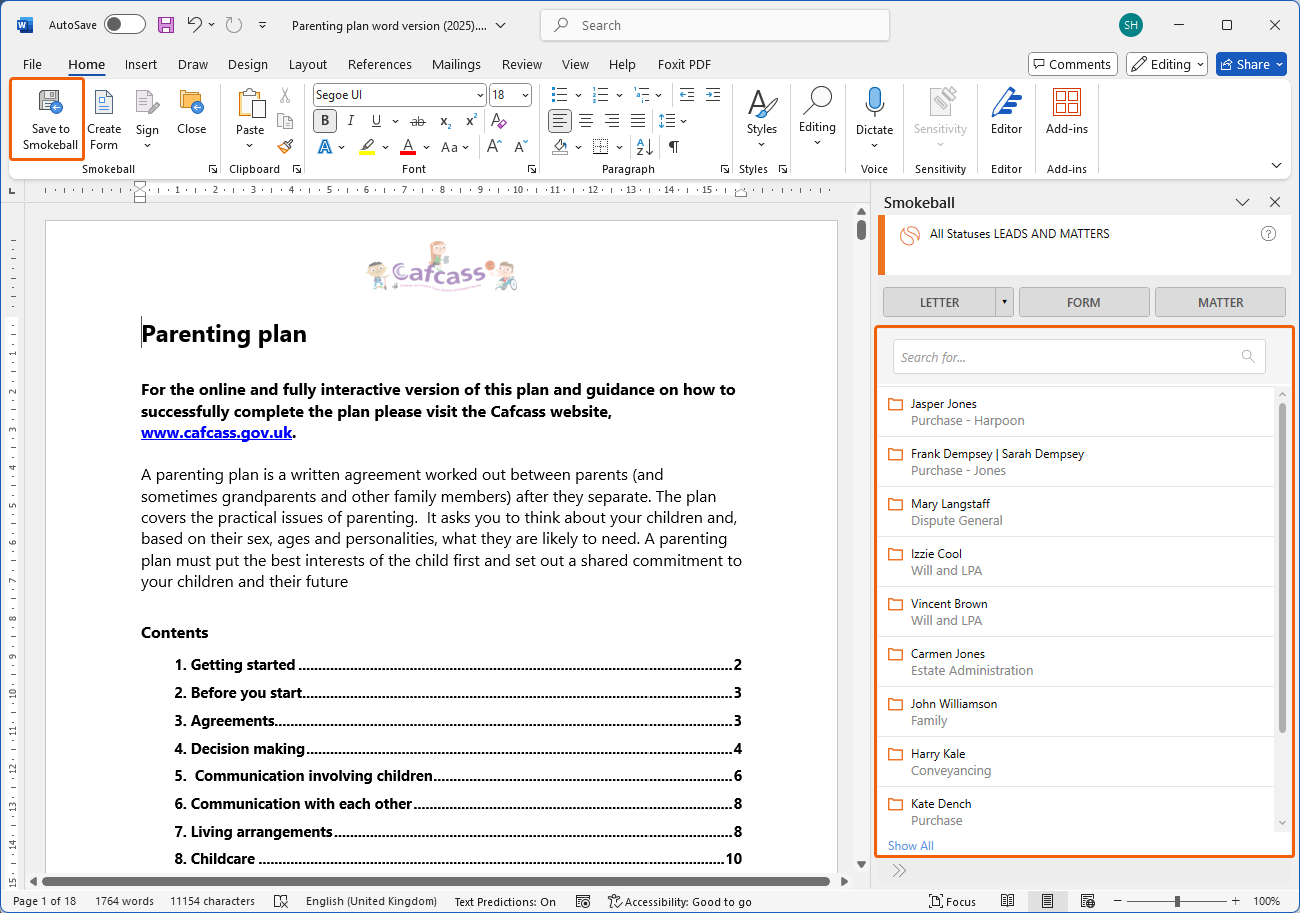
Task: Switch to the Review tab
Action: [x=522, y=64]
